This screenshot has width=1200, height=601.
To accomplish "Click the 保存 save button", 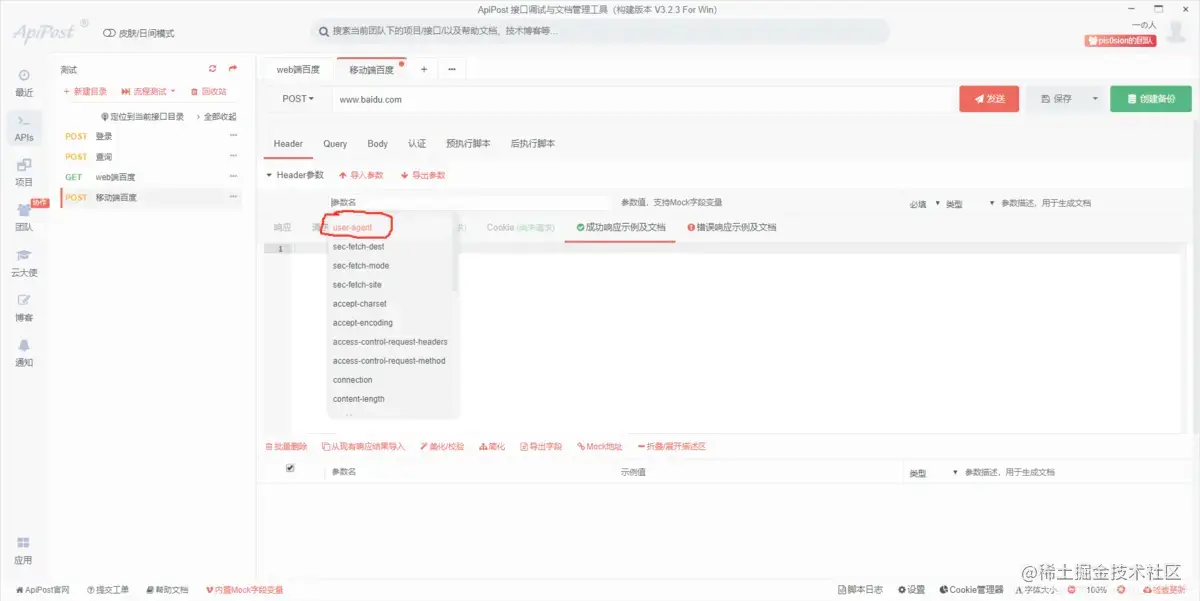I will pos(1056,99).
